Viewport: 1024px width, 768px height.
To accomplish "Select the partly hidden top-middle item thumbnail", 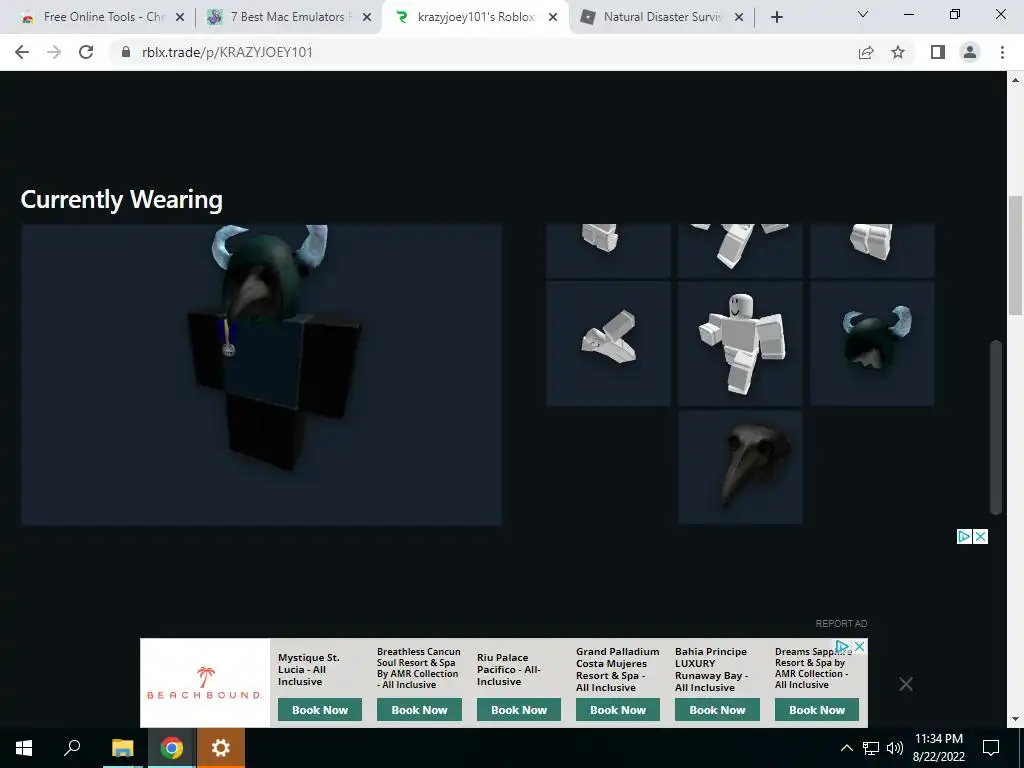I will [740, 251].
